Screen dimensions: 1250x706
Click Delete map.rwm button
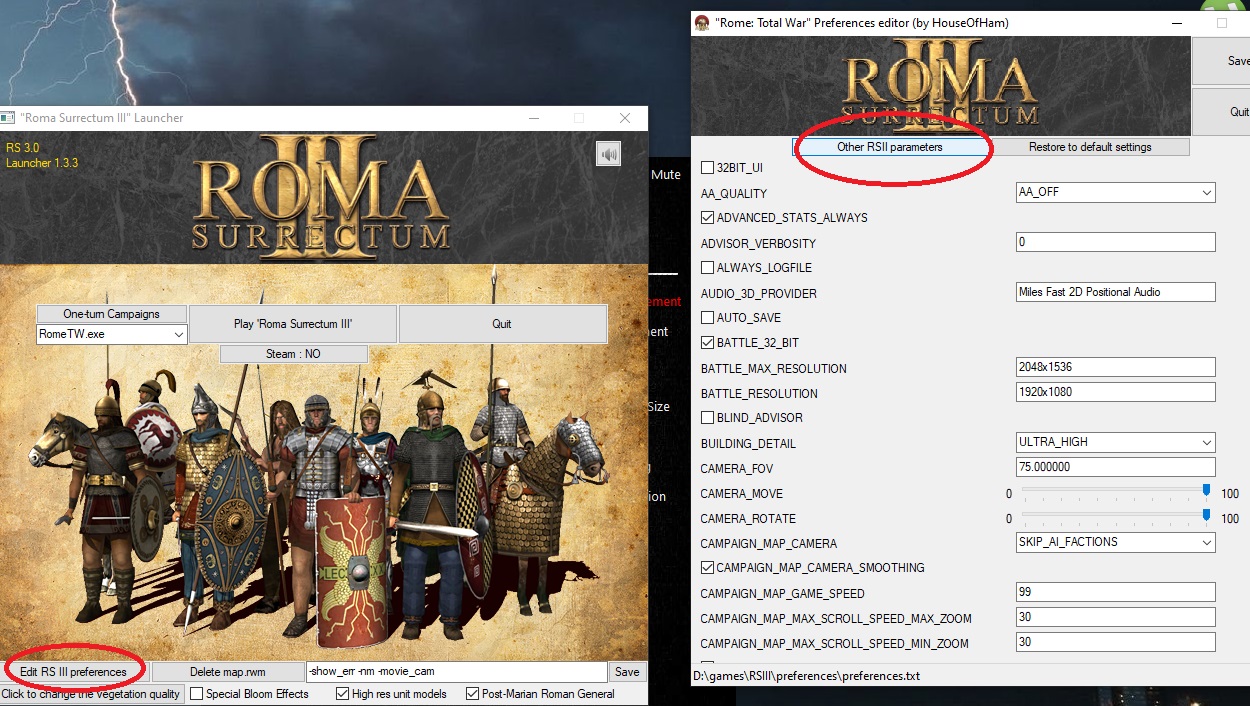[228, 672]
